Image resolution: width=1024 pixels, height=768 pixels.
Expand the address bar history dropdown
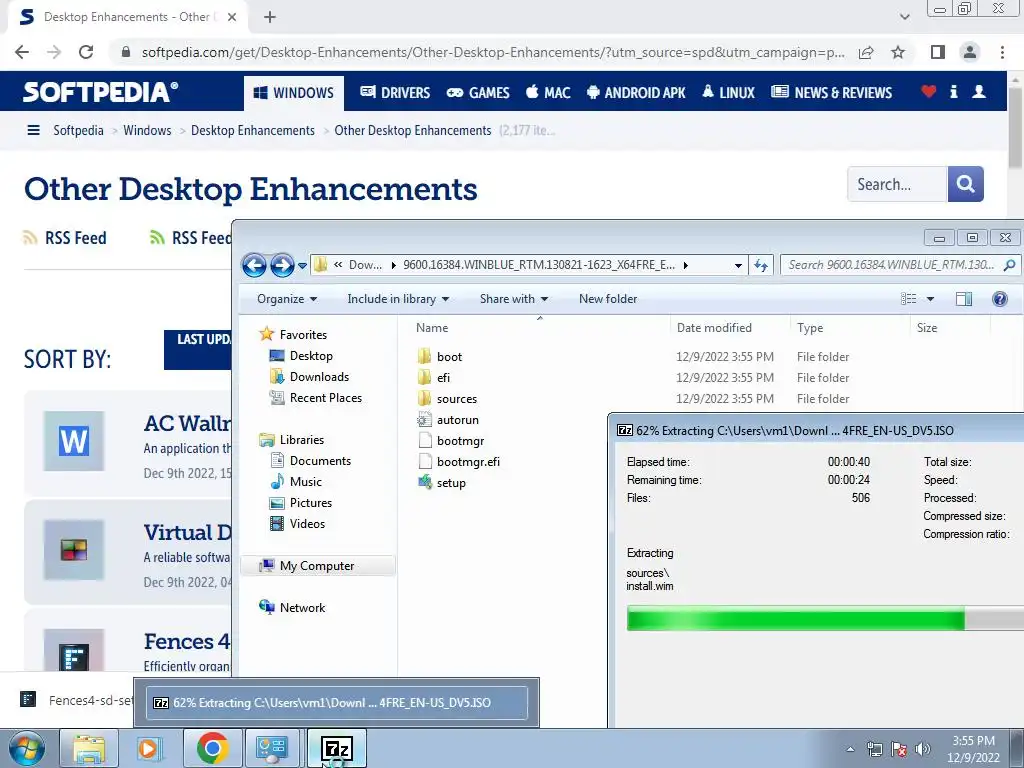[738, 266]
